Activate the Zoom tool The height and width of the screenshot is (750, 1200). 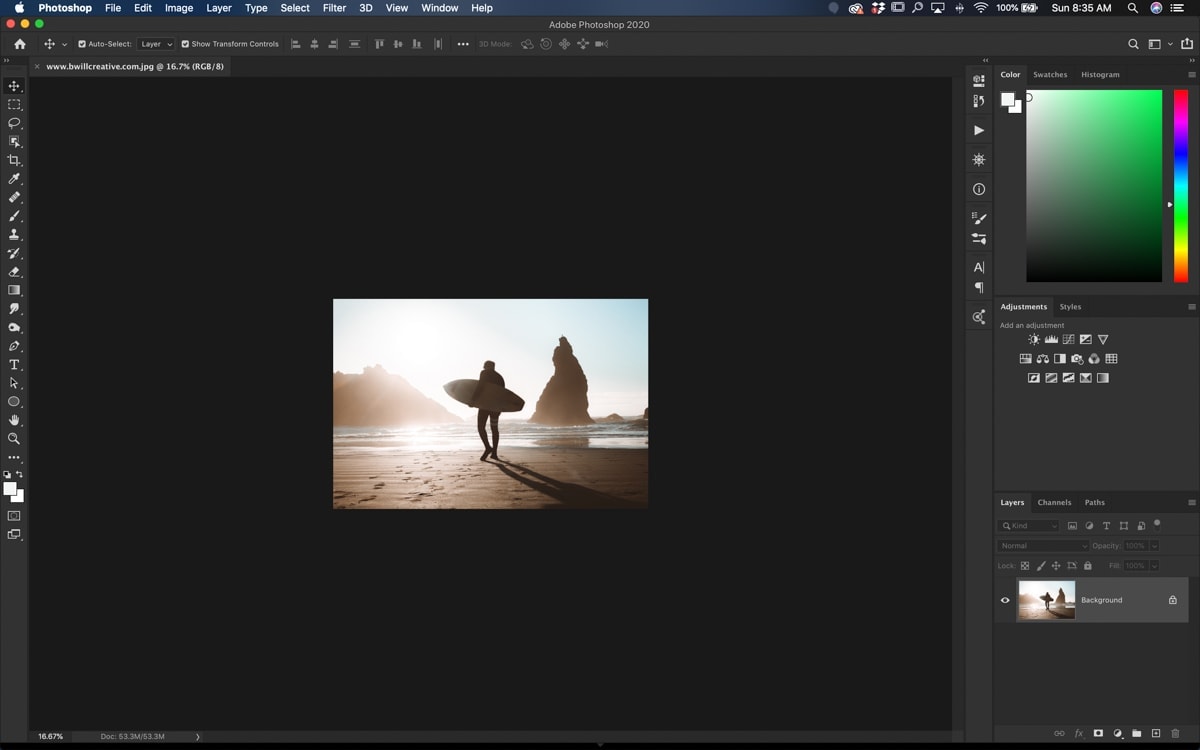coord(14,438)
